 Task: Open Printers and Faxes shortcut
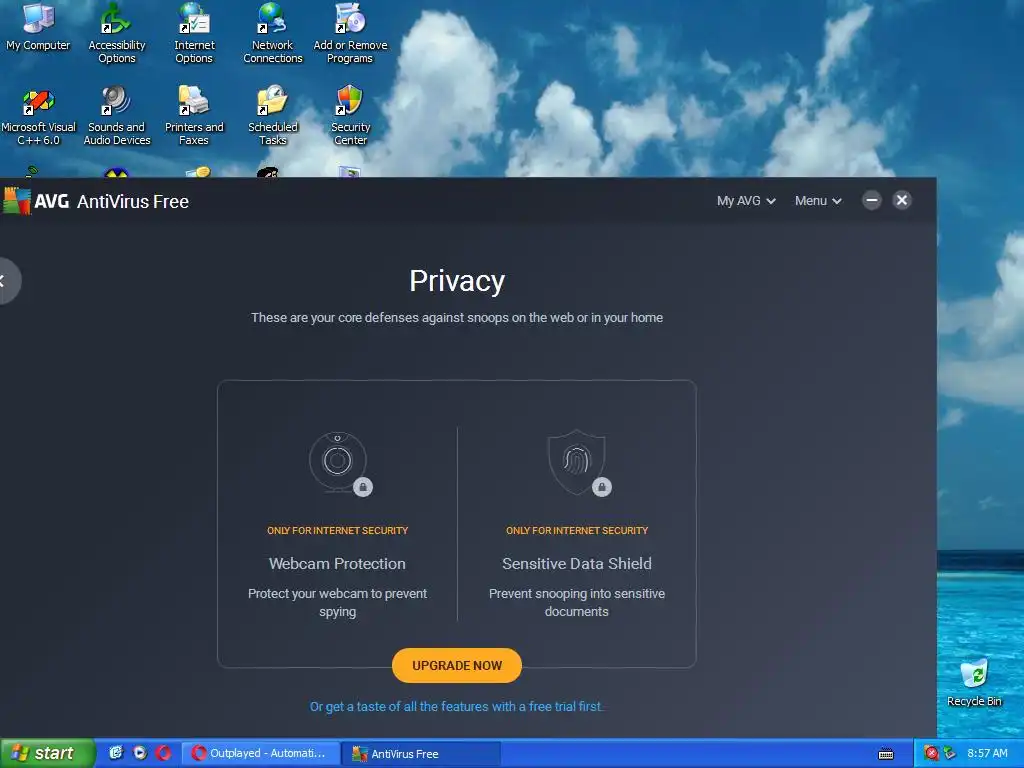pyautogui.click(x=194, y=116)
